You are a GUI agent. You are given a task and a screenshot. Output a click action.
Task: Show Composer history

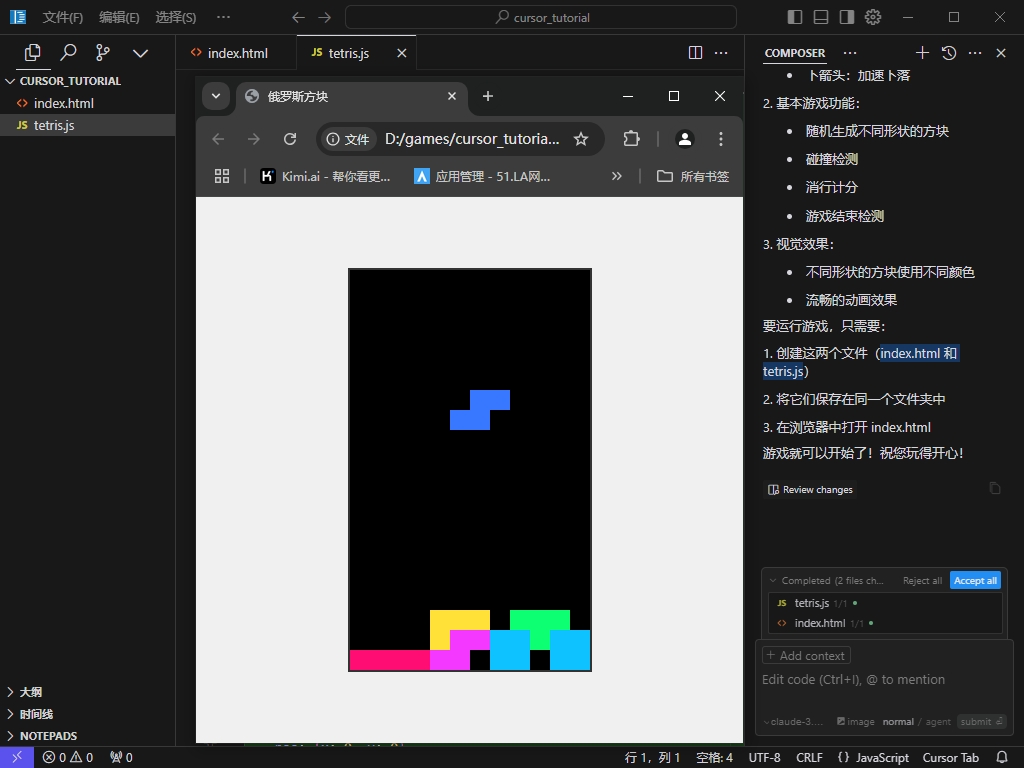pyautogui.click(x=949, y=53)
